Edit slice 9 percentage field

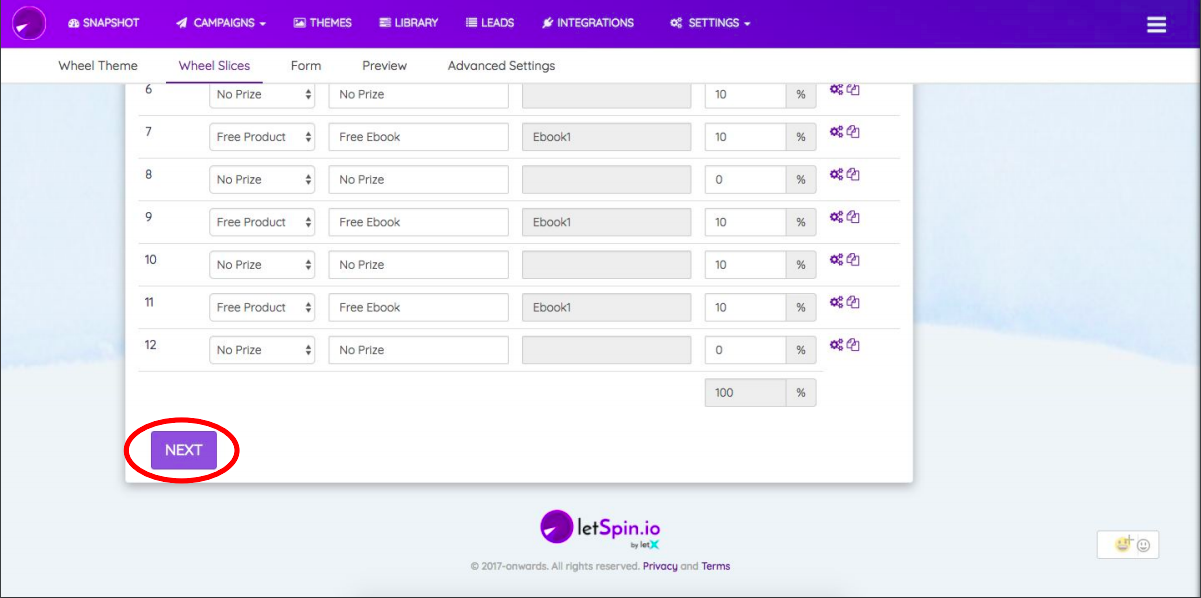click(x=745, y=222)
